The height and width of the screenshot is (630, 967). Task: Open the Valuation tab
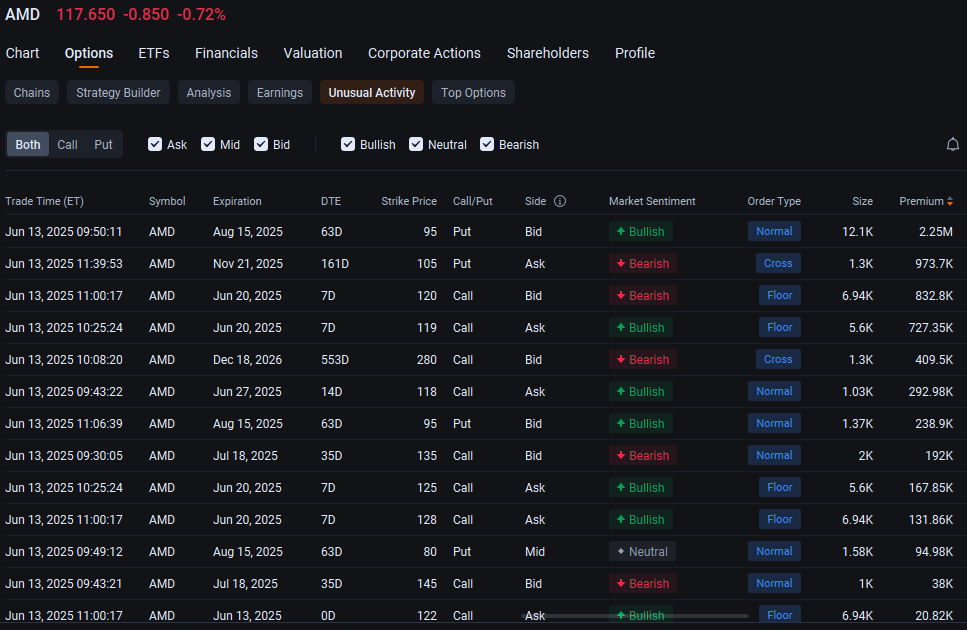tap(313, 53)
